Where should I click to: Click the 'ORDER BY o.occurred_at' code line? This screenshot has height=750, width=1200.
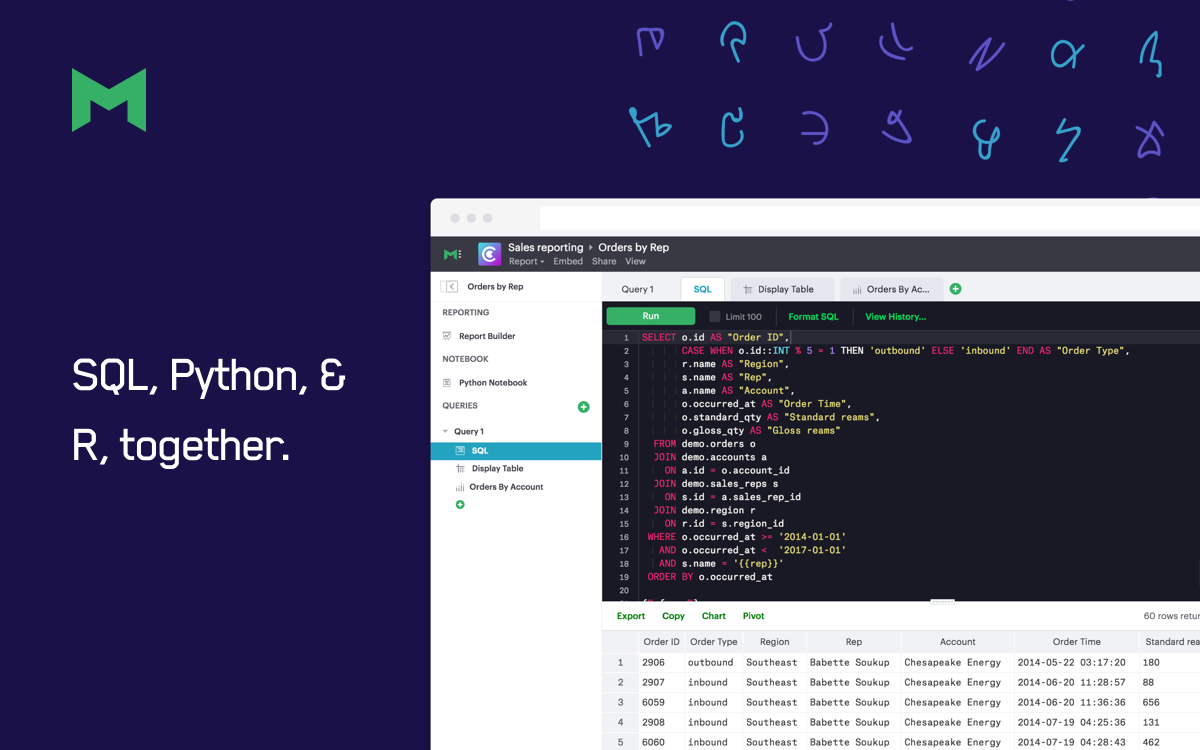710,577
